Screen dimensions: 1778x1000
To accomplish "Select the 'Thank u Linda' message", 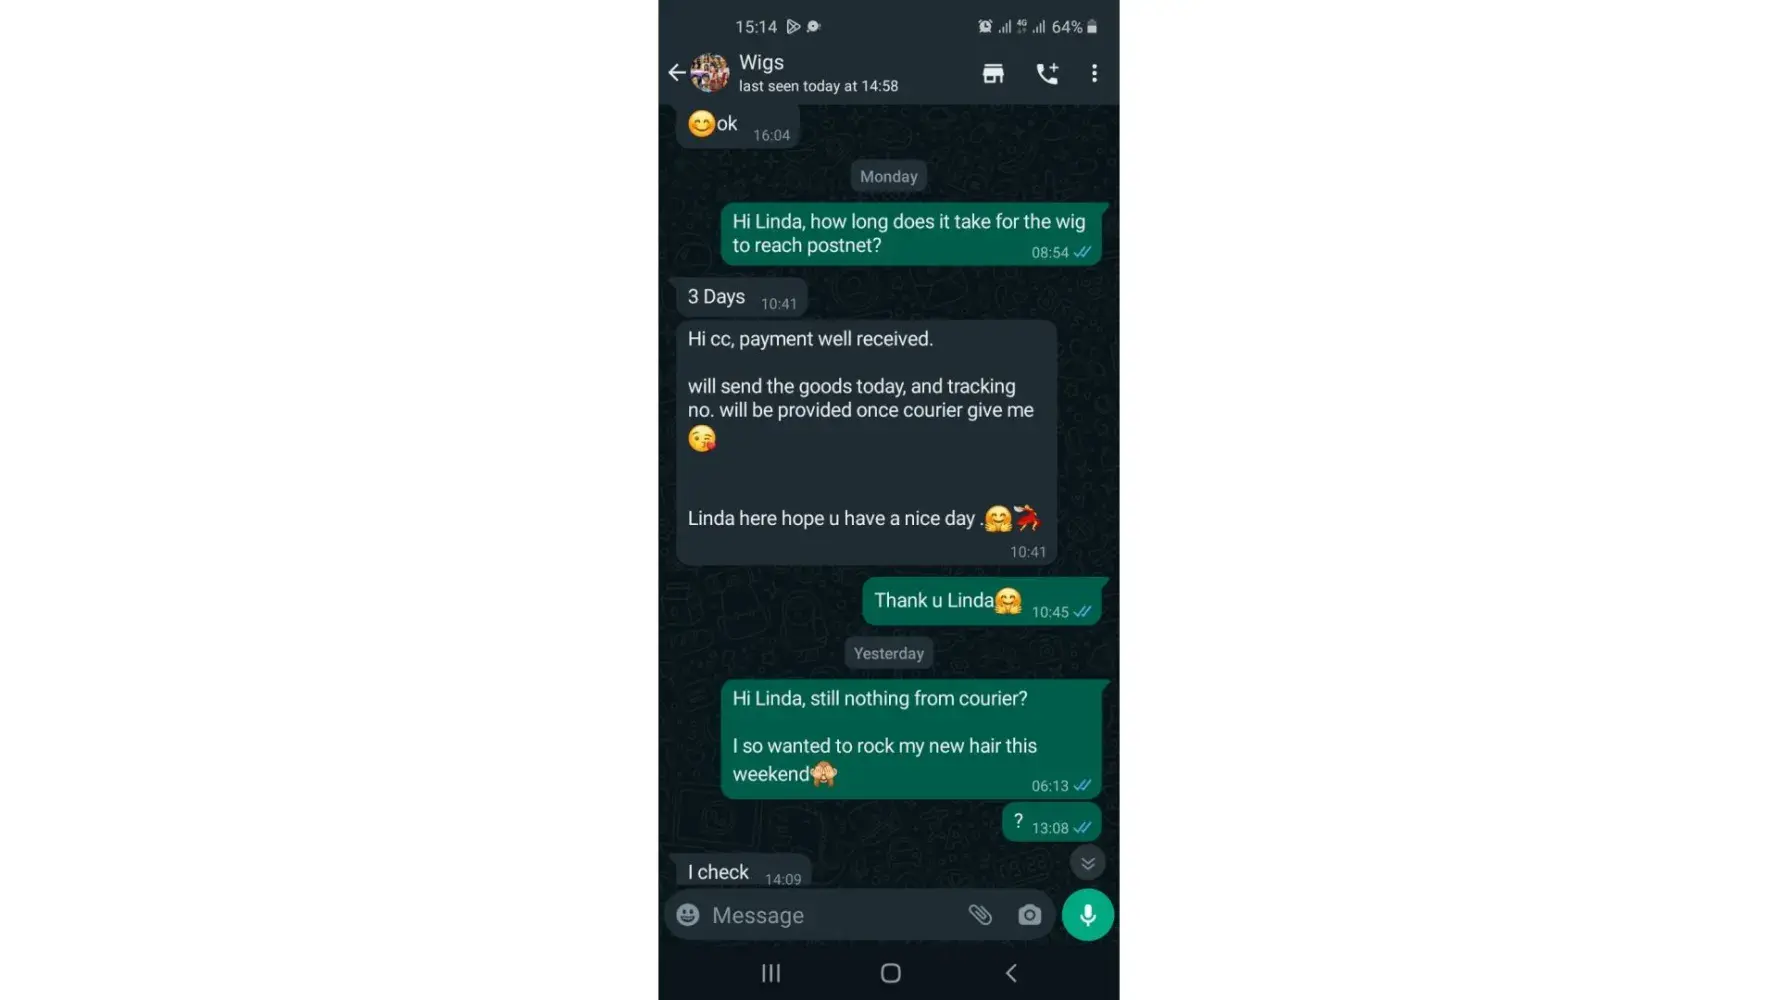I will tap(982, 602).
